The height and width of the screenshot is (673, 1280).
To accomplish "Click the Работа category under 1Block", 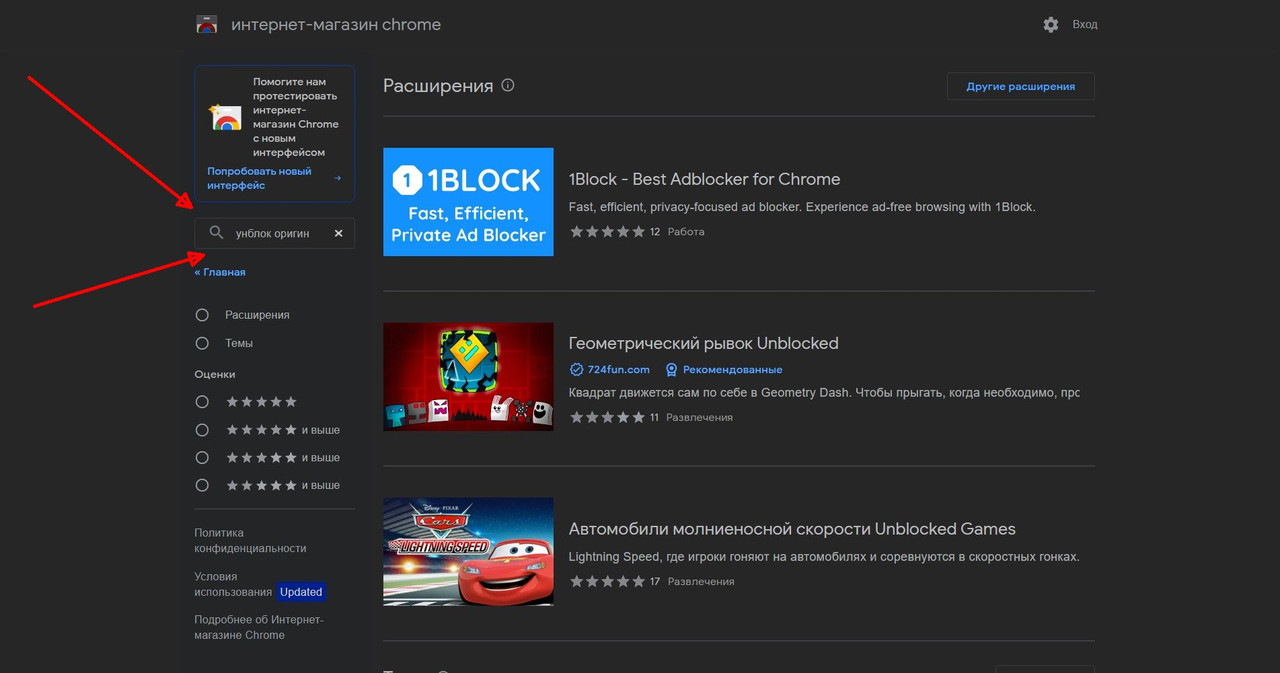I will click(x=686, y=232).
